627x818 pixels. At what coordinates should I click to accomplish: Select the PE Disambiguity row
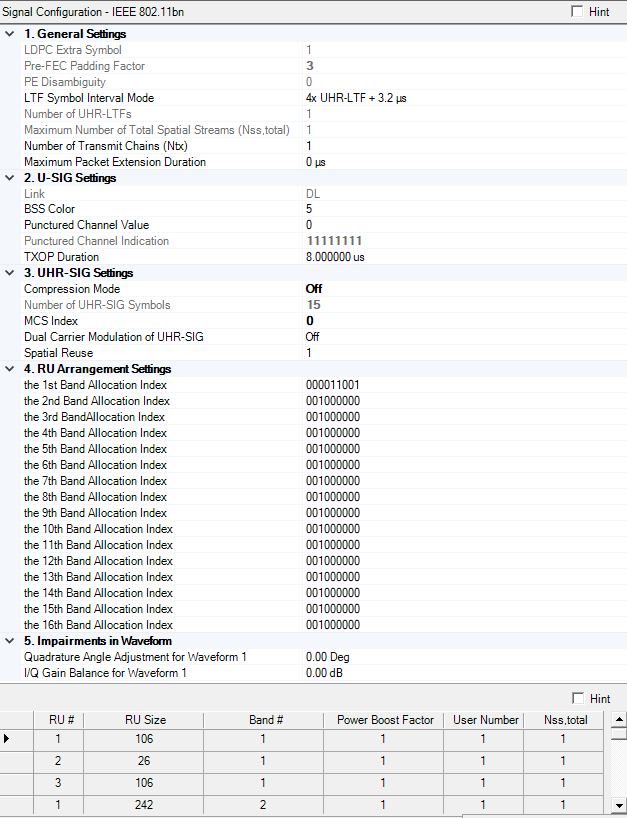[324, 82]
